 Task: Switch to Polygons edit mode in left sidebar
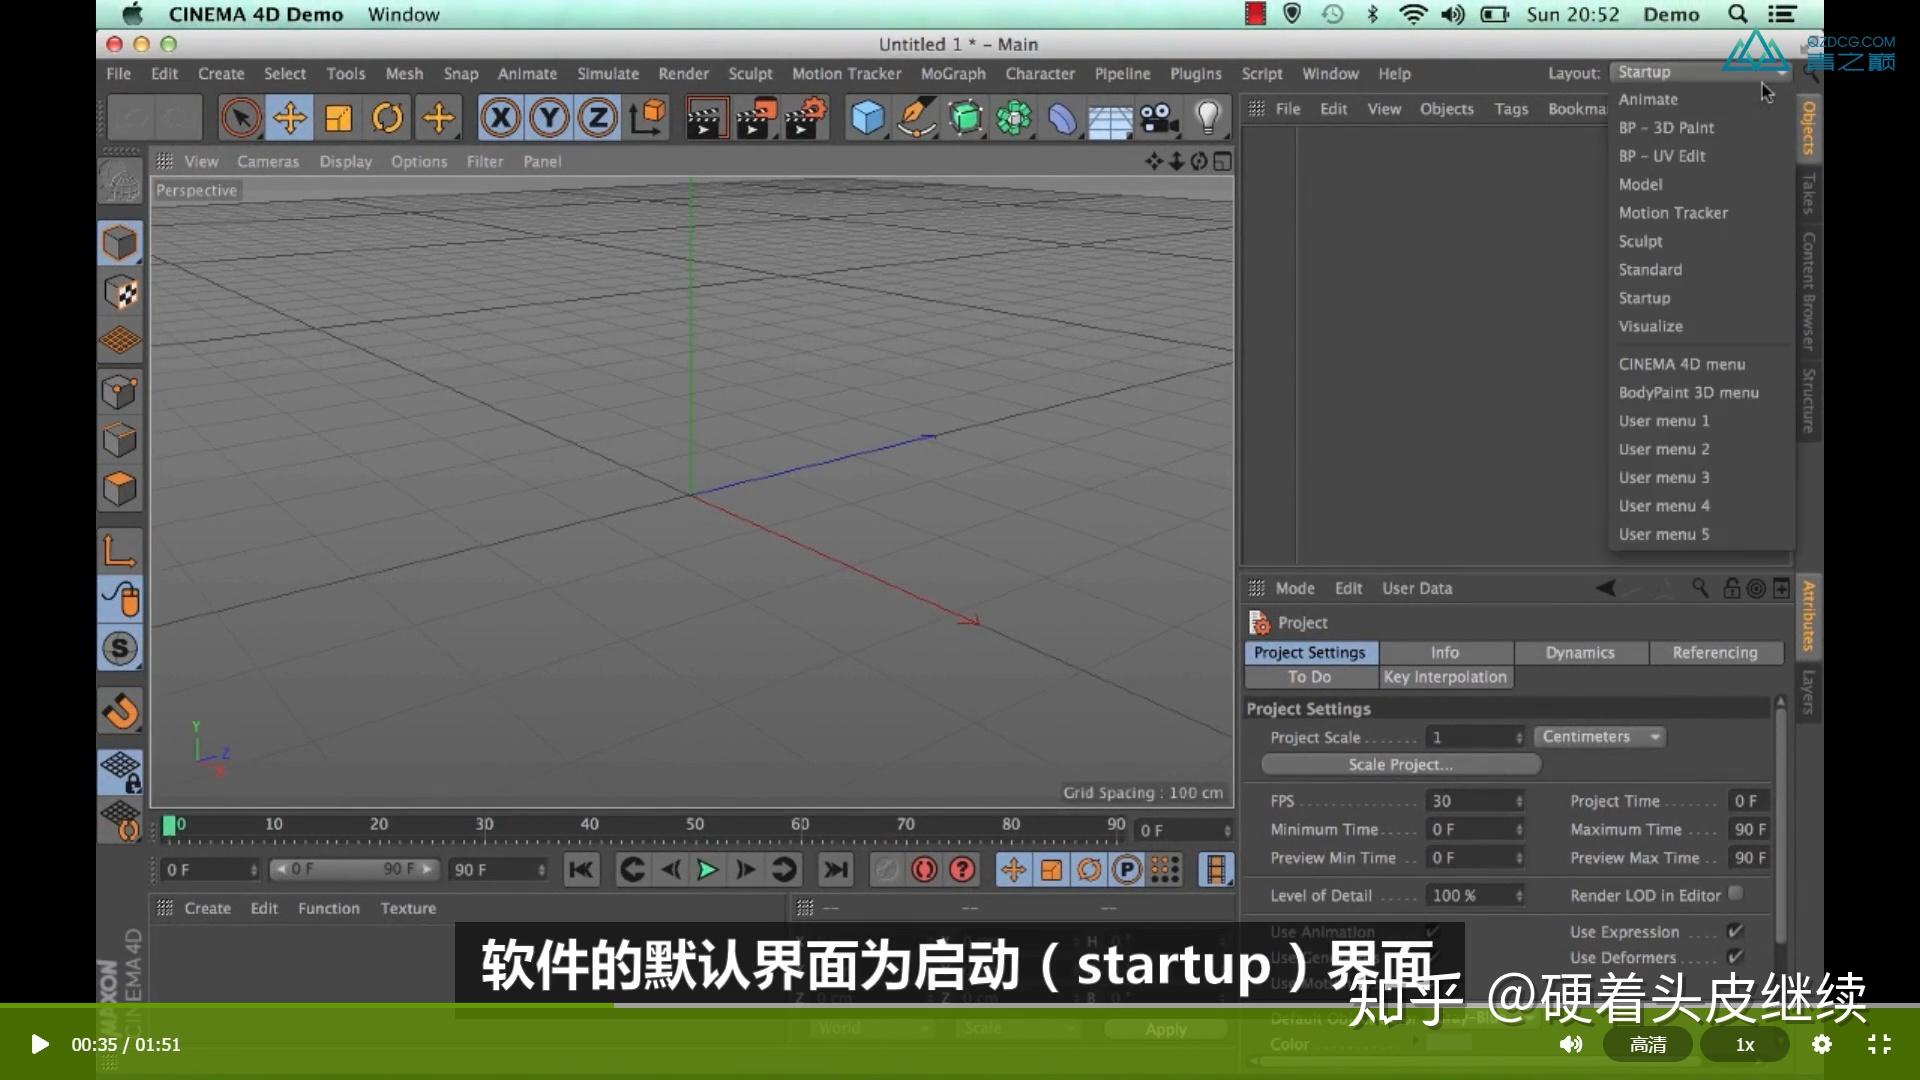pos(120,488)
